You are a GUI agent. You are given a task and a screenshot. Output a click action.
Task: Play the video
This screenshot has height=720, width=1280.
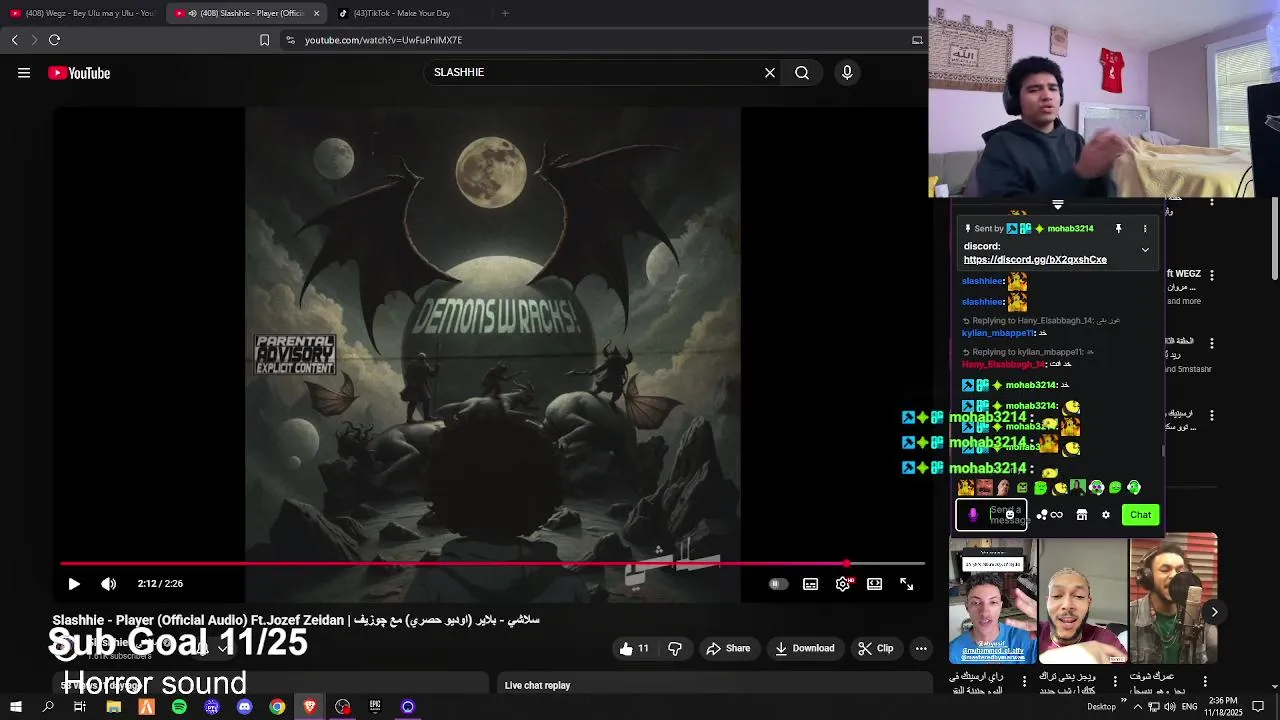(x=74, y=584)
